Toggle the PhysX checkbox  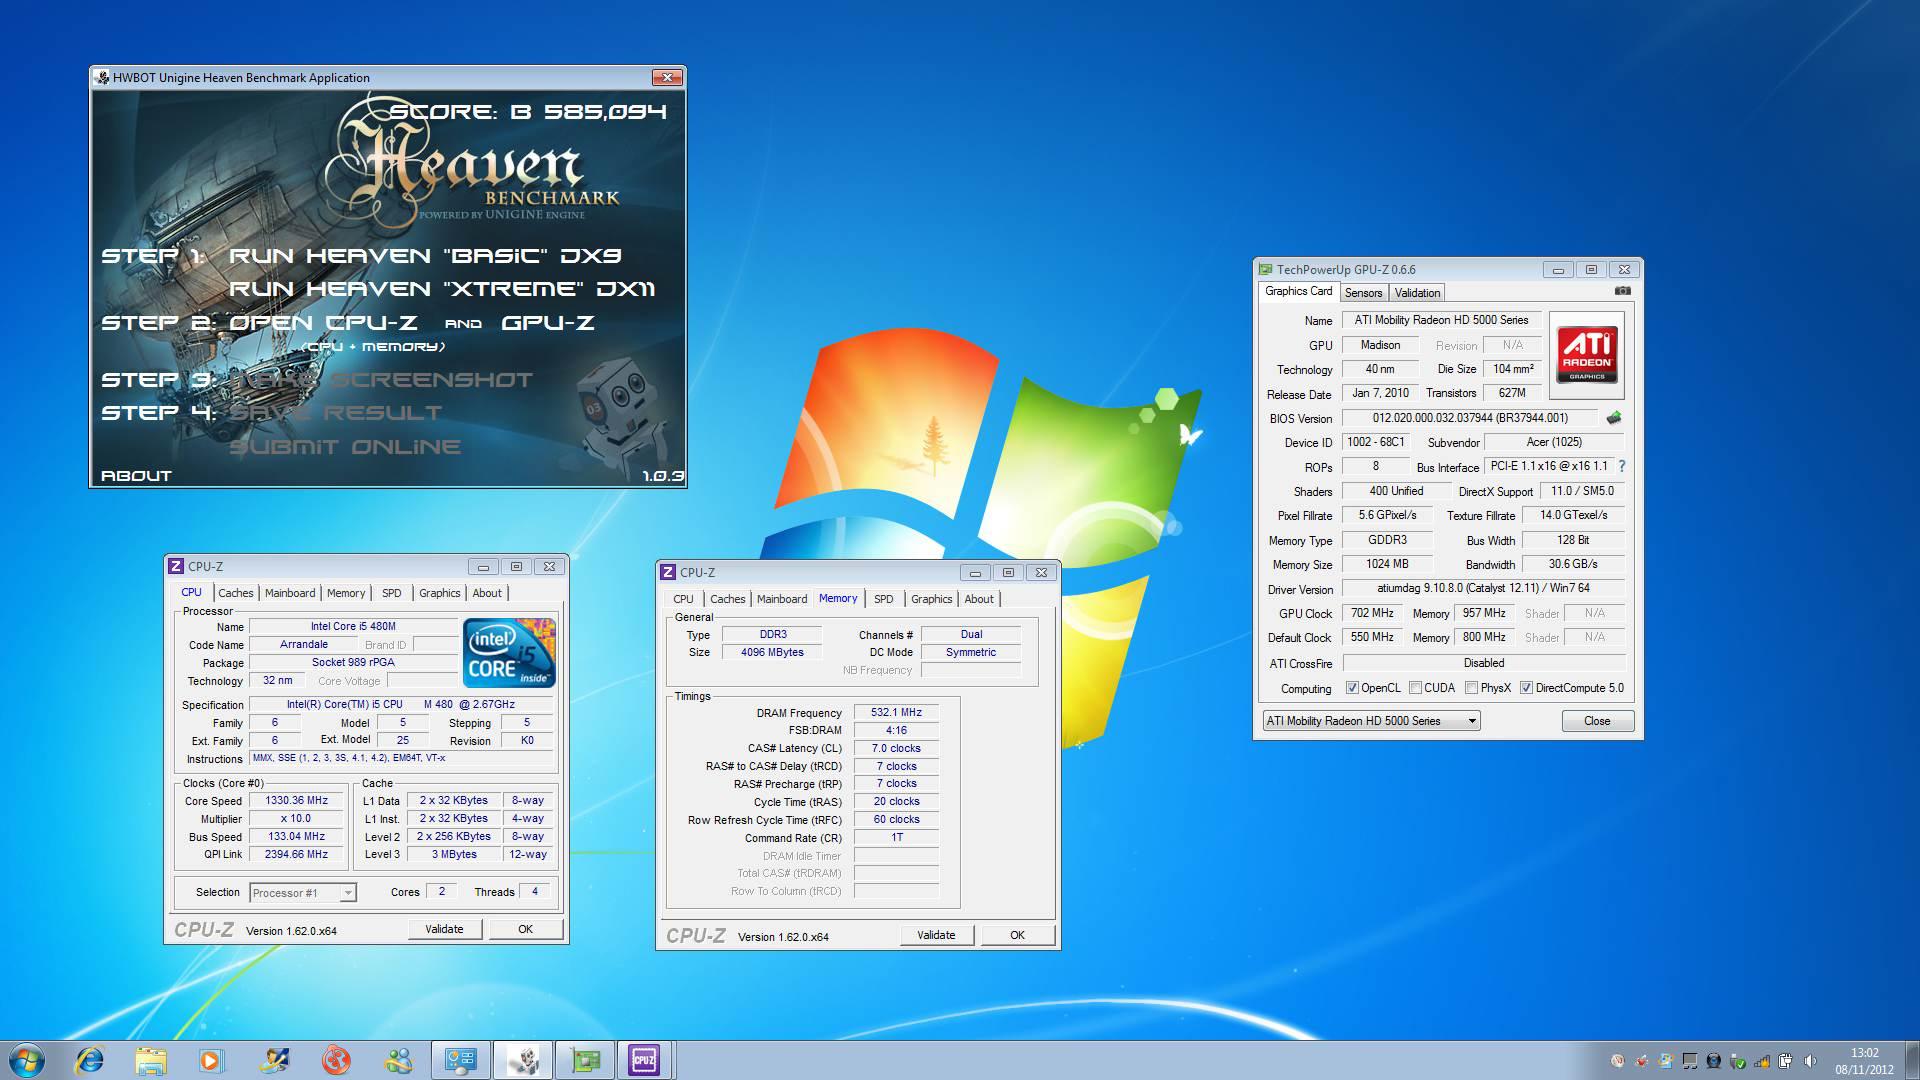pyautogui.click(x=1471, y=688)
